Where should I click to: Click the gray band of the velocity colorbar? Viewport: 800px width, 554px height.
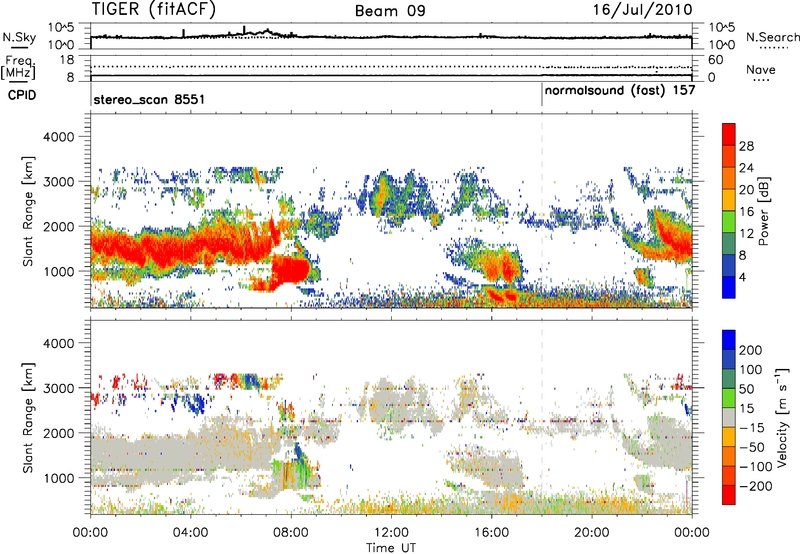(x=729, y=418)
